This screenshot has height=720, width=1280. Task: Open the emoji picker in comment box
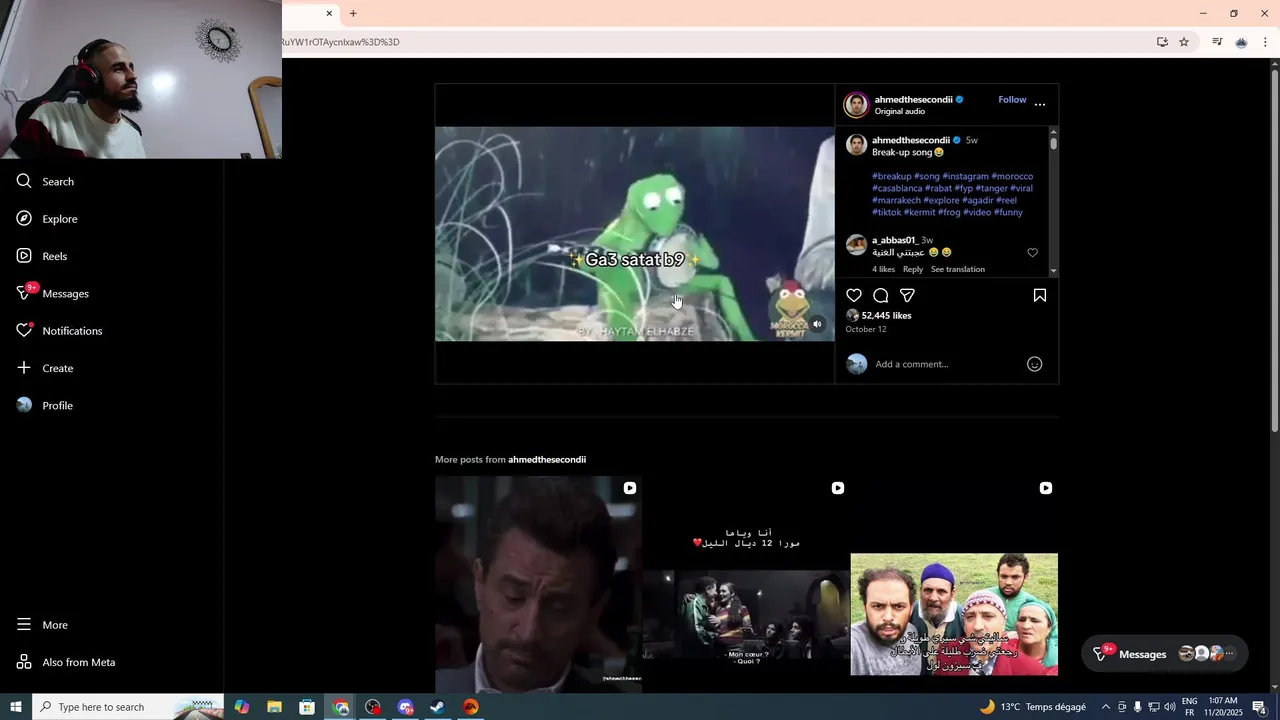(x=1035, y=364)
